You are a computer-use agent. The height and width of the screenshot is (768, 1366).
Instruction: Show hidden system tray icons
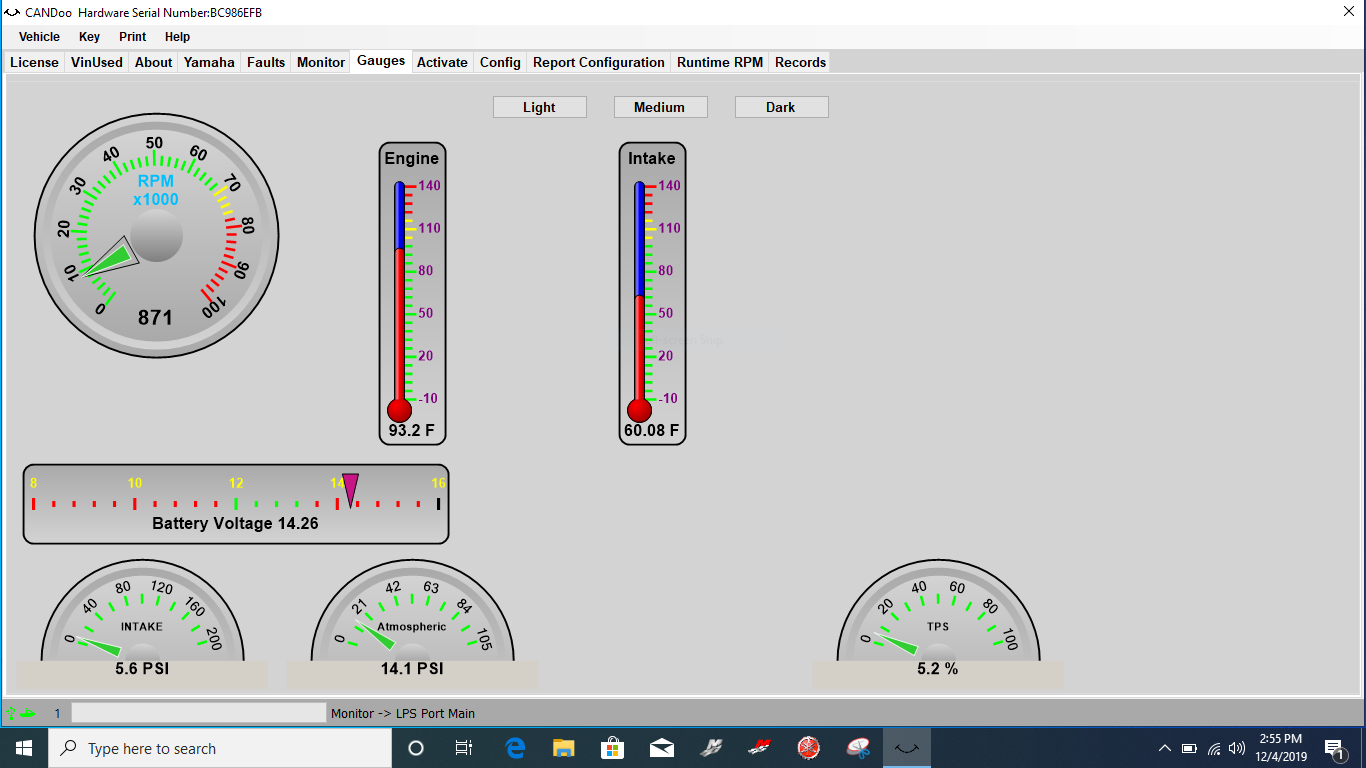click(x=1164, y=748)
